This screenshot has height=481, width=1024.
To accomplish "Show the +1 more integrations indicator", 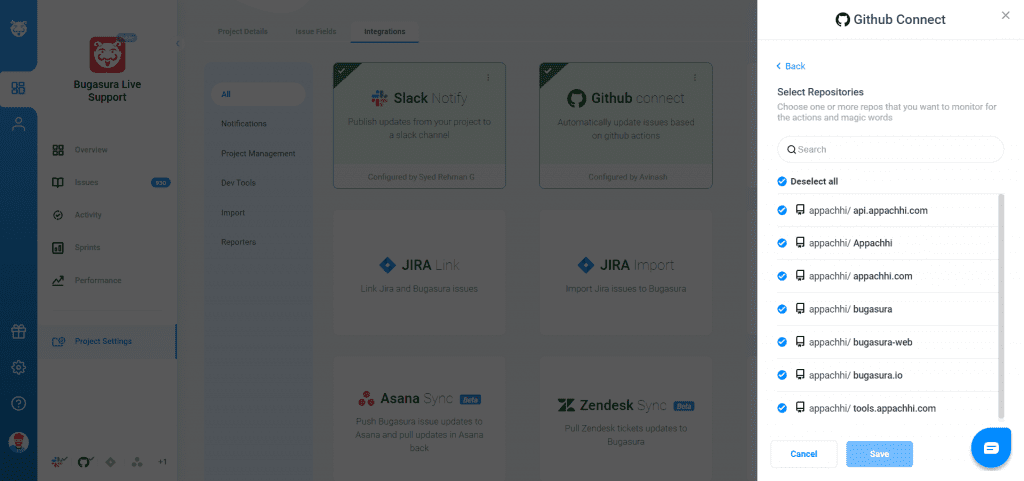I will [163, 462].
